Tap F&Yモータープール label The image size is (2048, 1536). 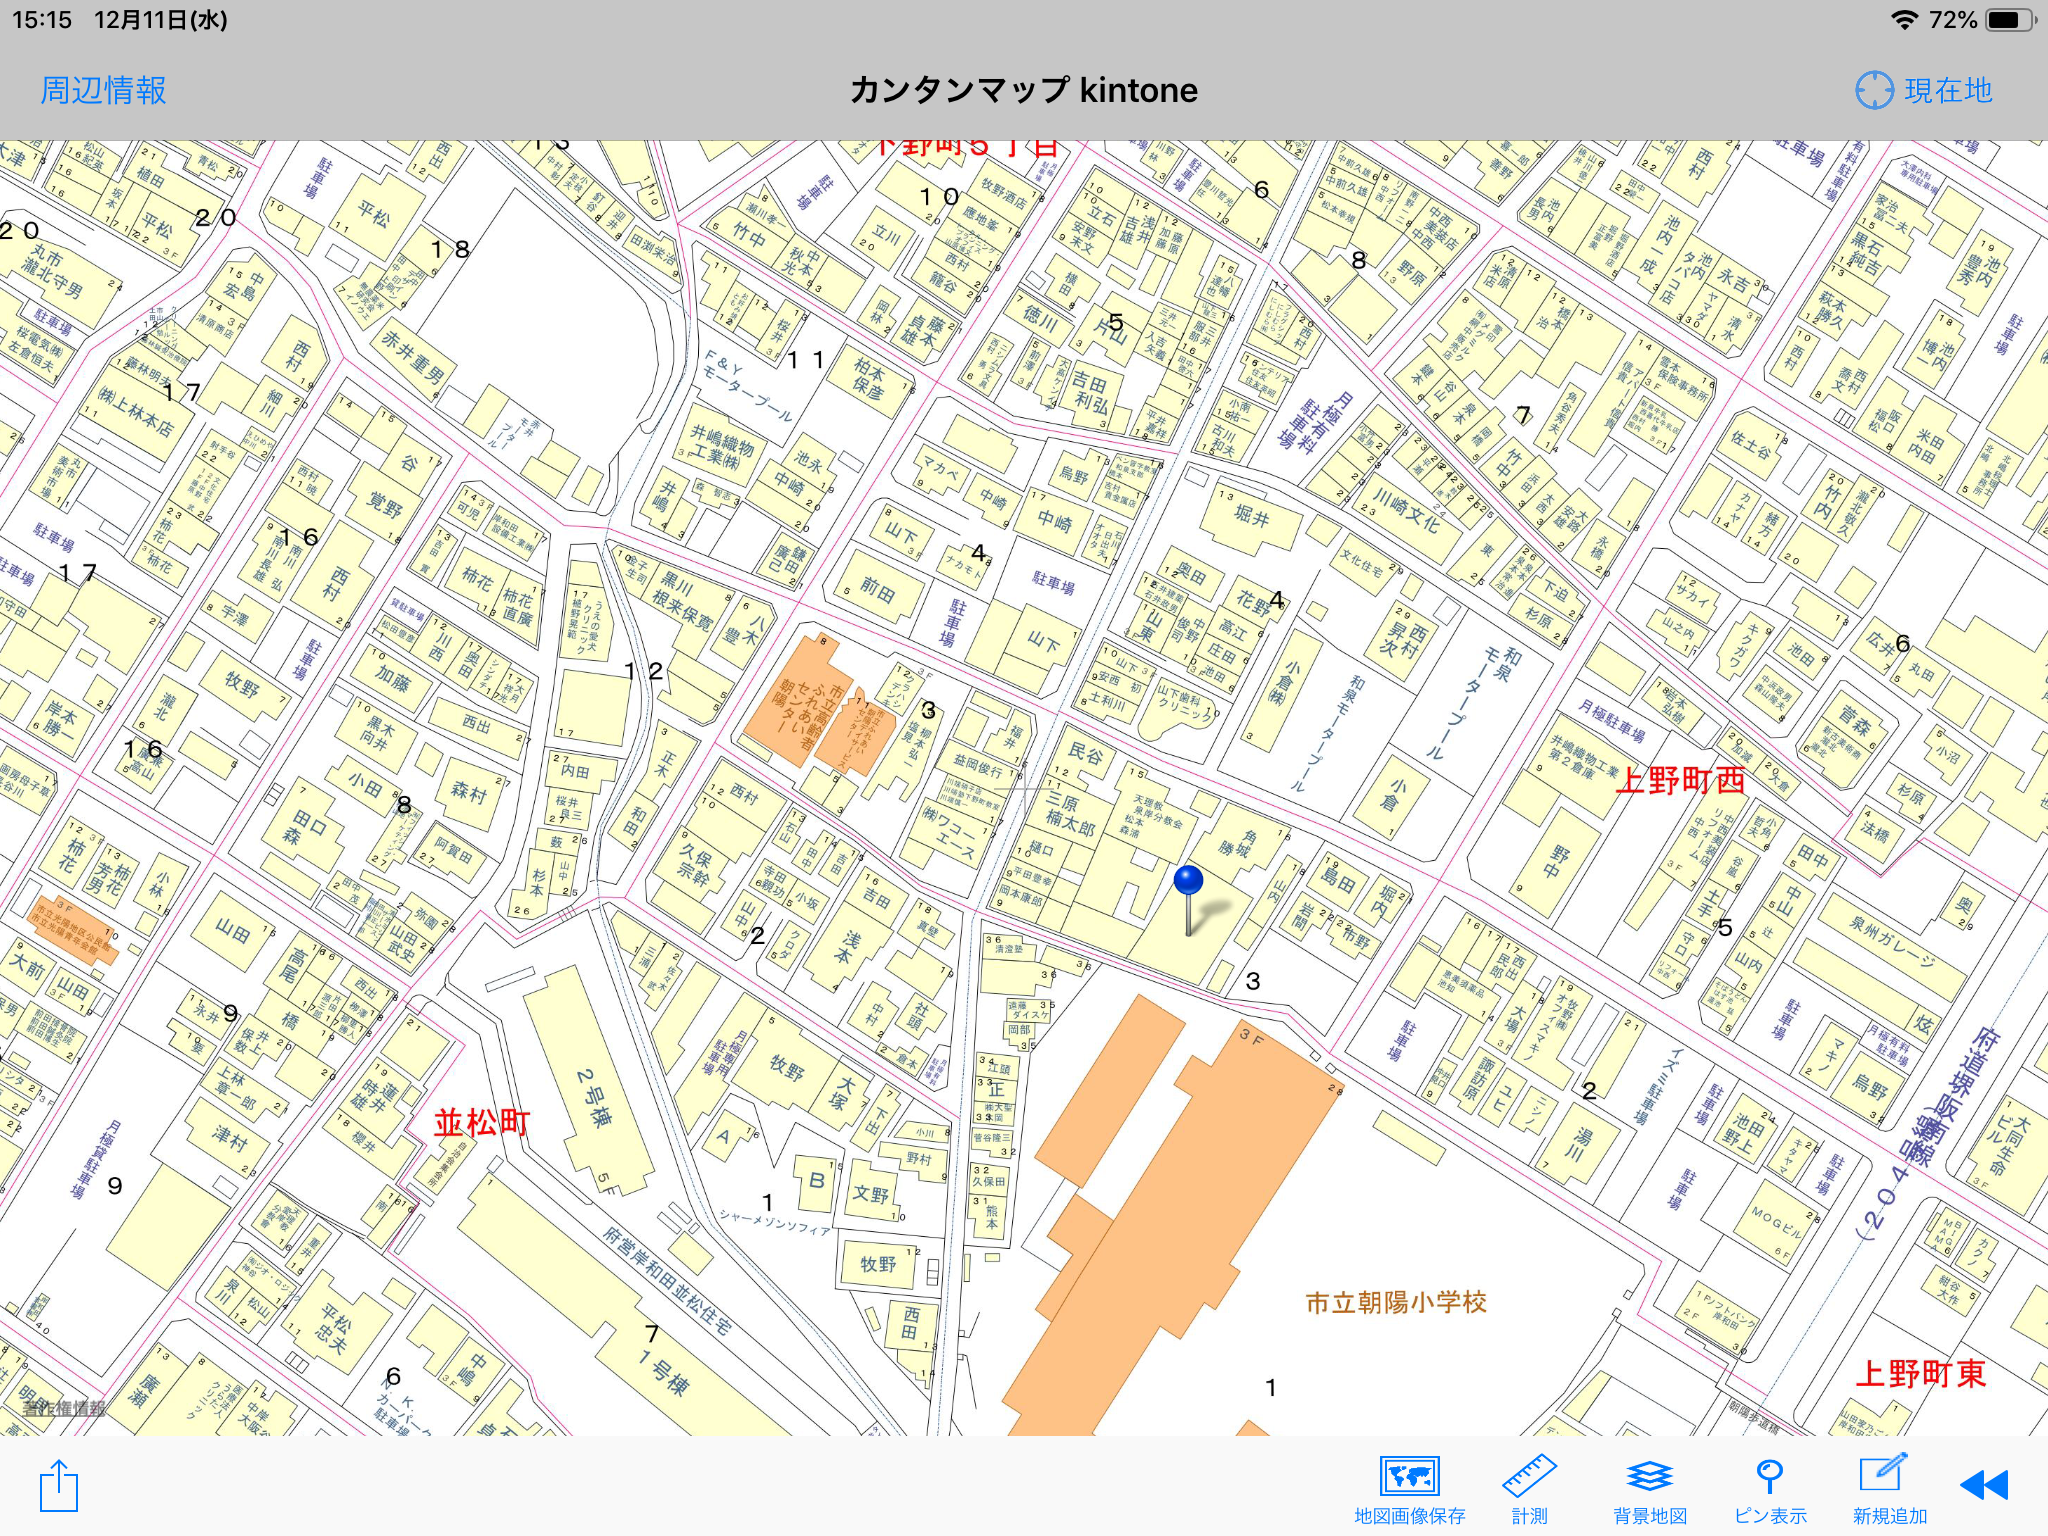click(x=748, y=385)
